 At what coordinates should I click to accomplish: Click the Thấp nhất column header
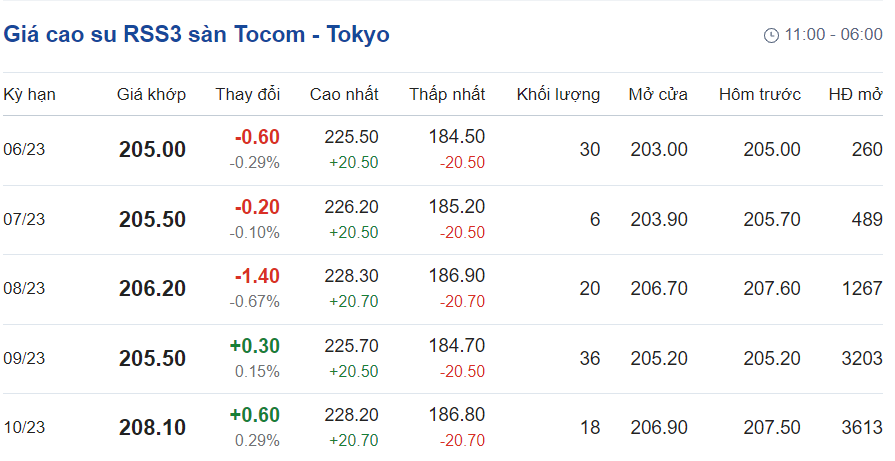pos(447,95)
